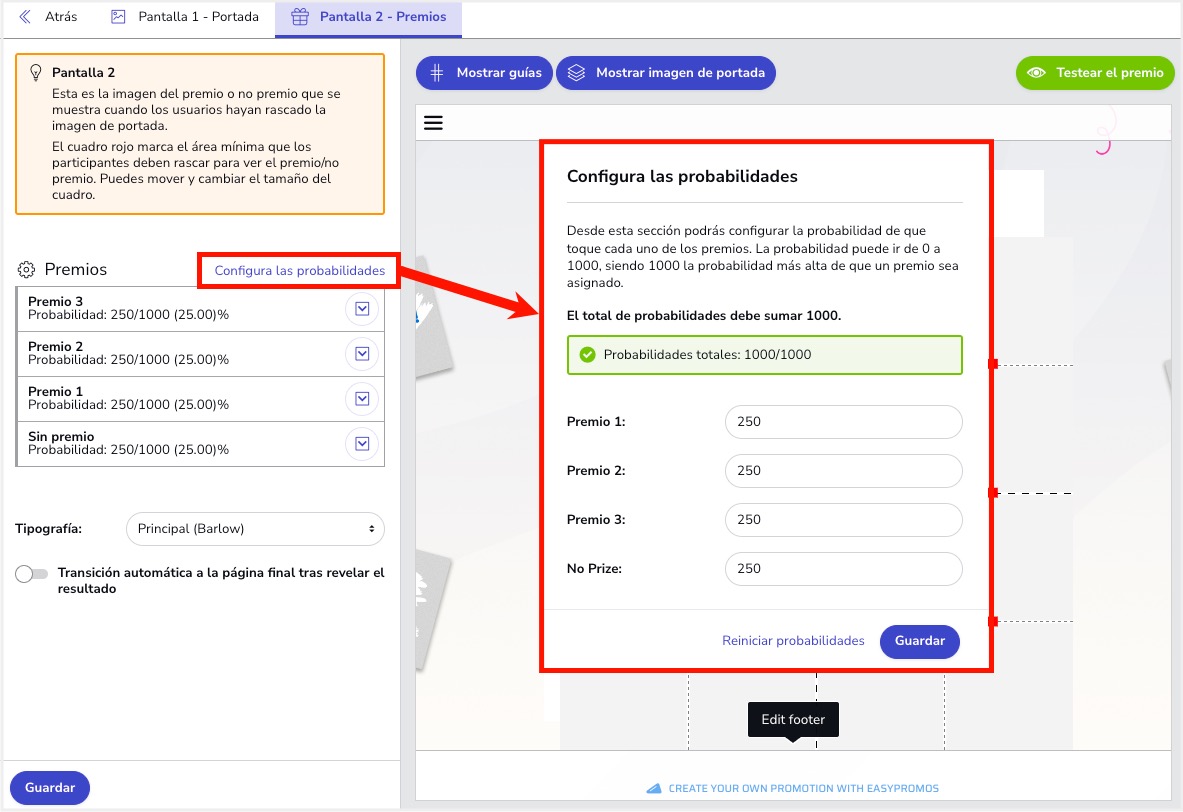Open the hamburger menu icon in preview

coord(433,123)
